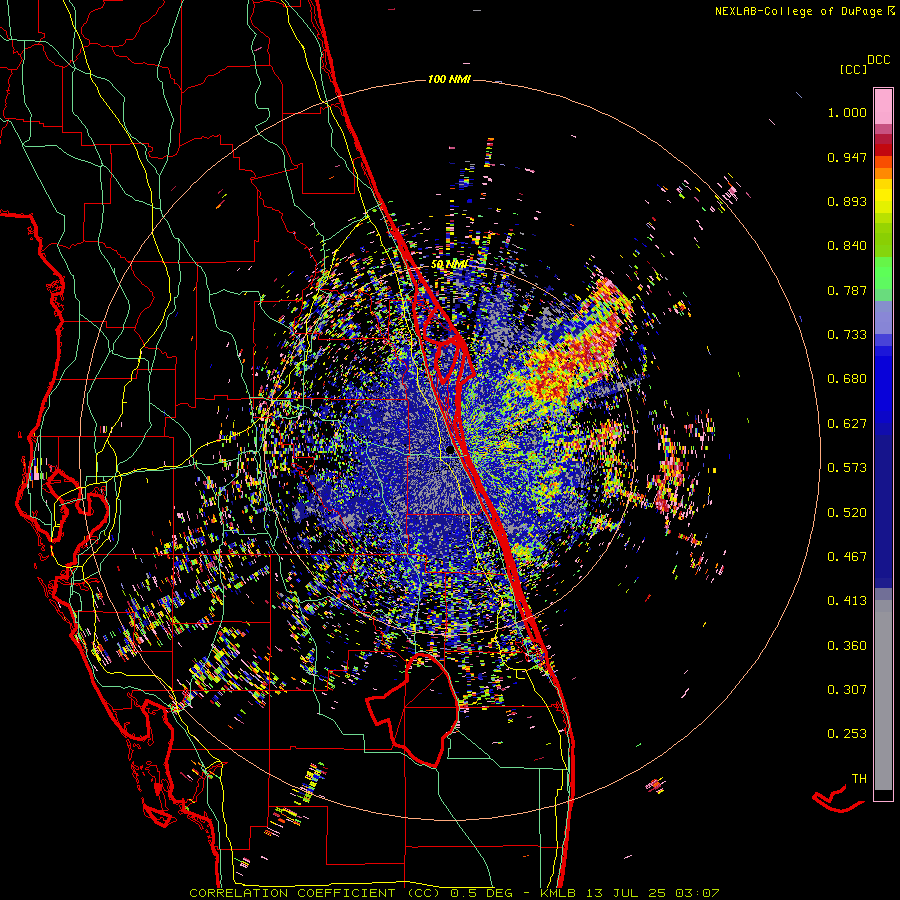
Task: Click the 0.360 scale label
Action: pos(847,646)
